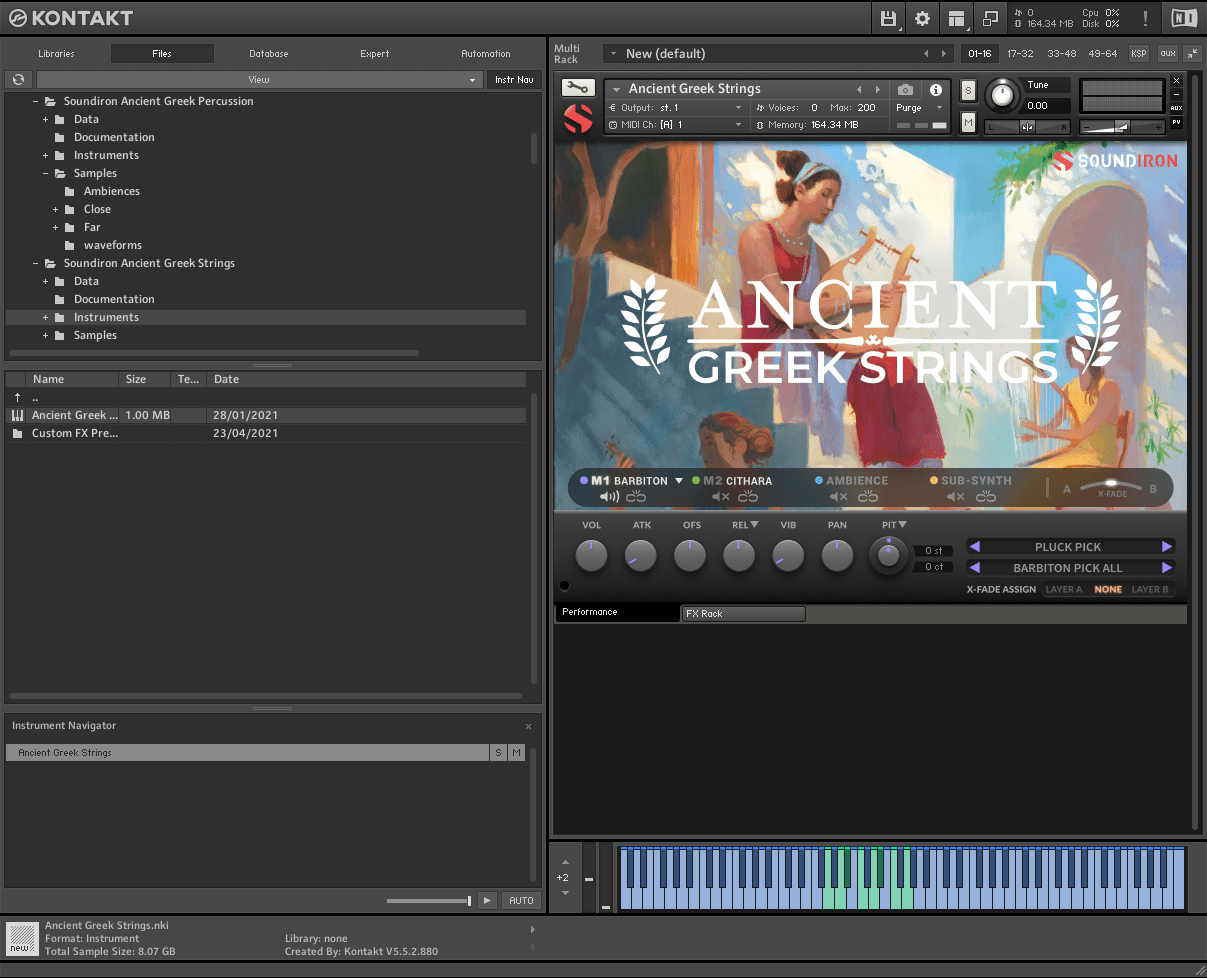Select the Custom FX Presets folder row
1207x978 pixels.
pos(266,433)
